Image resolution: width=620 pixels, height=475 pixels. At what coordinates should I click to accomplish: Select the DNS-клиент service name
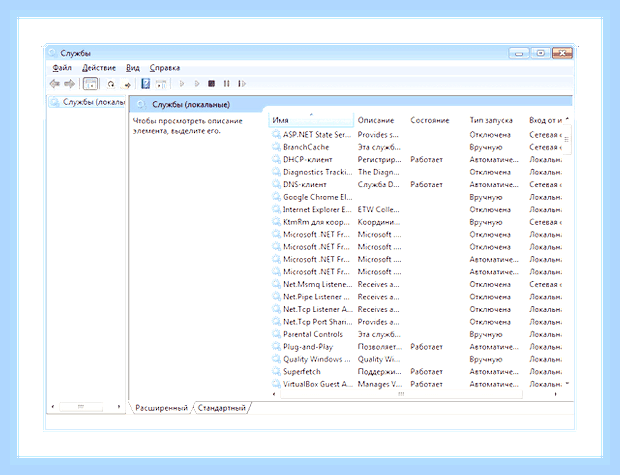(x=305, y=184)
